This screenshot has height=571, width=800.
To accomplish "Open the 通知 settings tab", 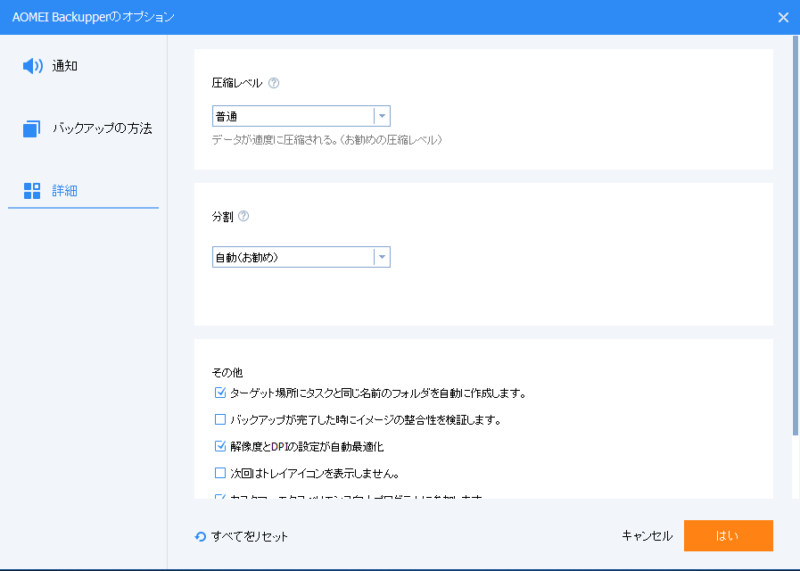I will (x=65, y=66).
